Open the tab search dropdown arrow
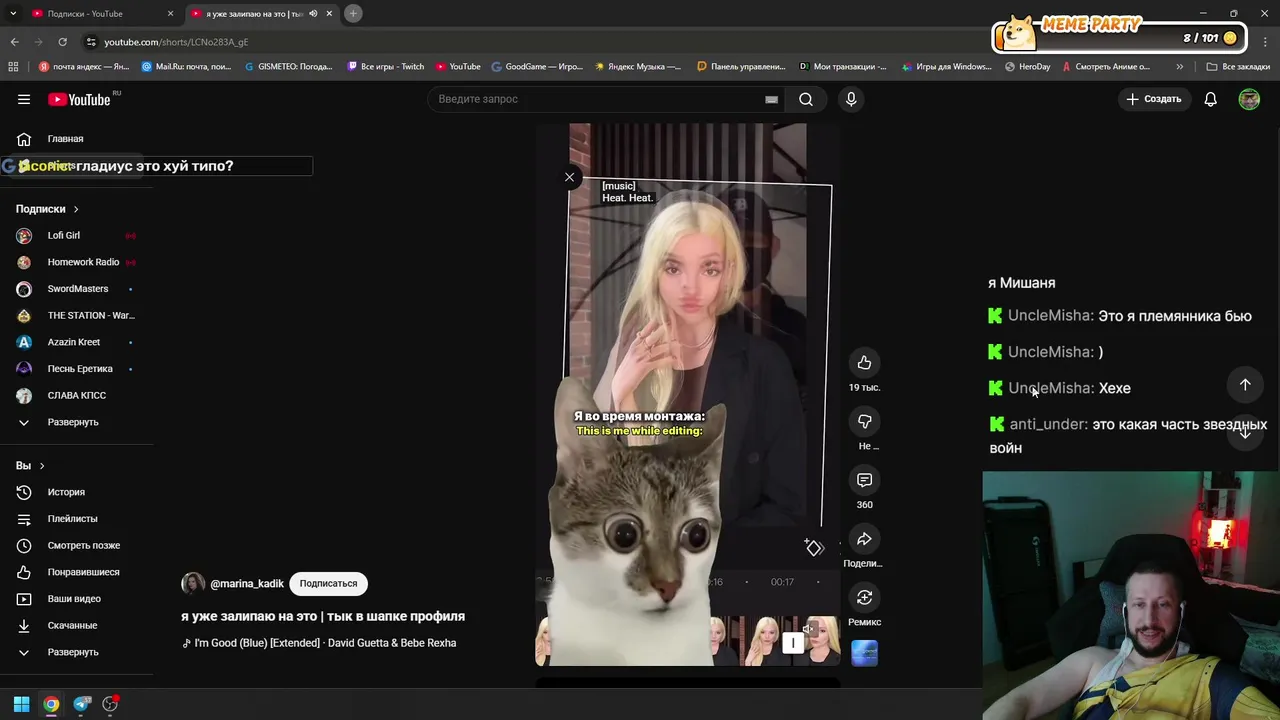 (13, 14)
